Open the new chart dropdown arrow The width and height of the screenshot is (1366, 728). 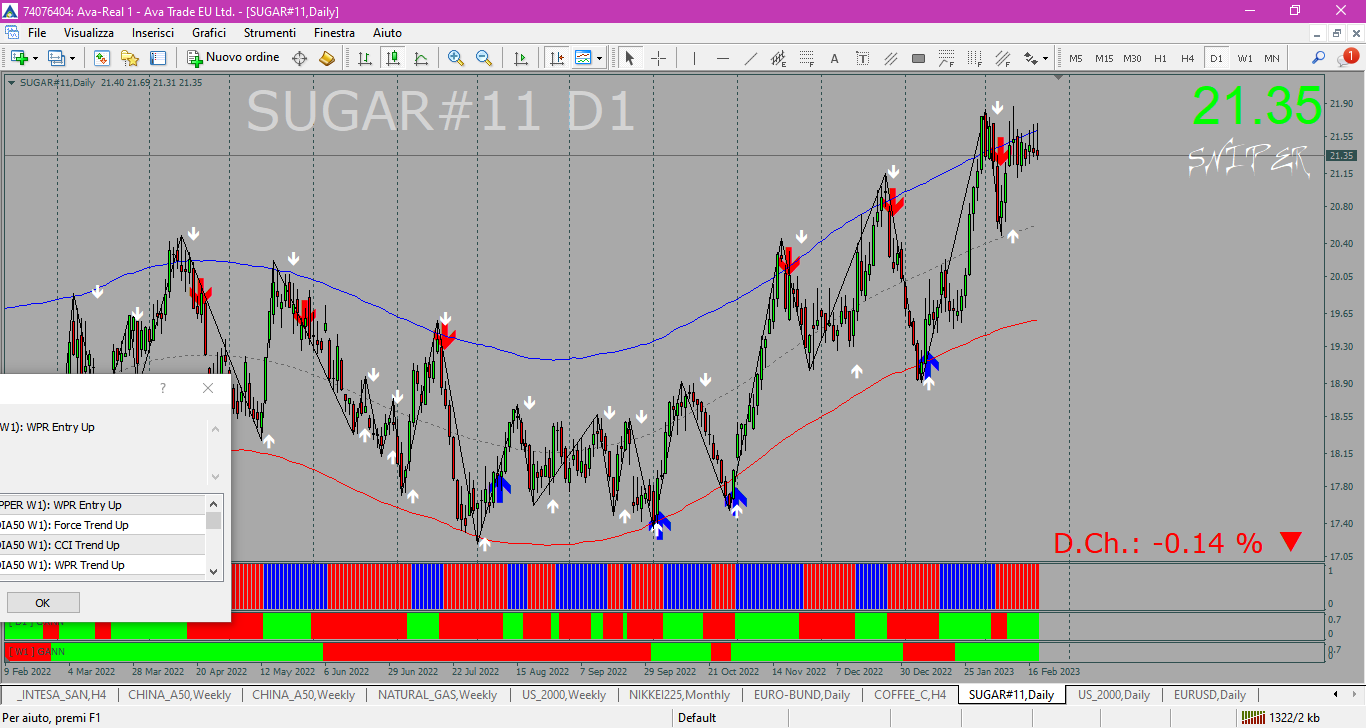[35, 58]
